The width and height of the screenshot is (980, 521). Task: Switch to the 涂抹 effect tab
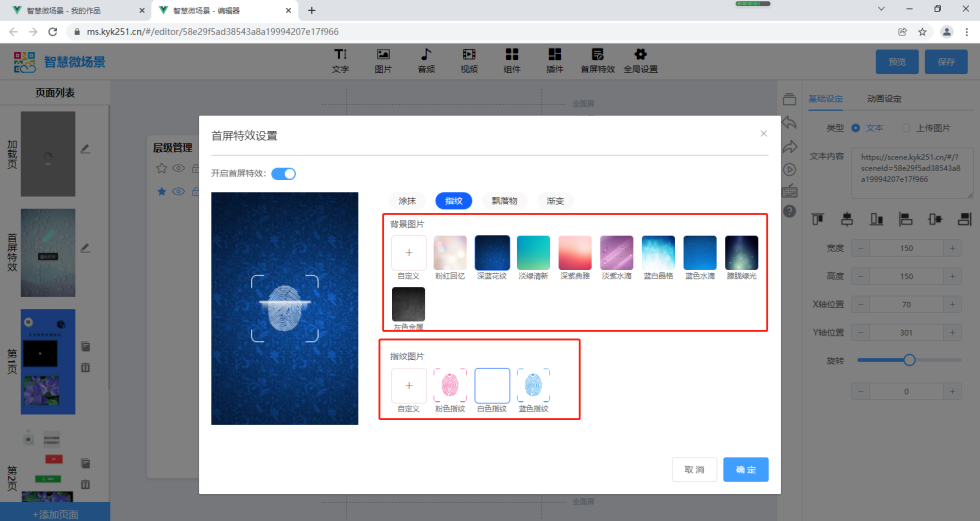point(407,201)
